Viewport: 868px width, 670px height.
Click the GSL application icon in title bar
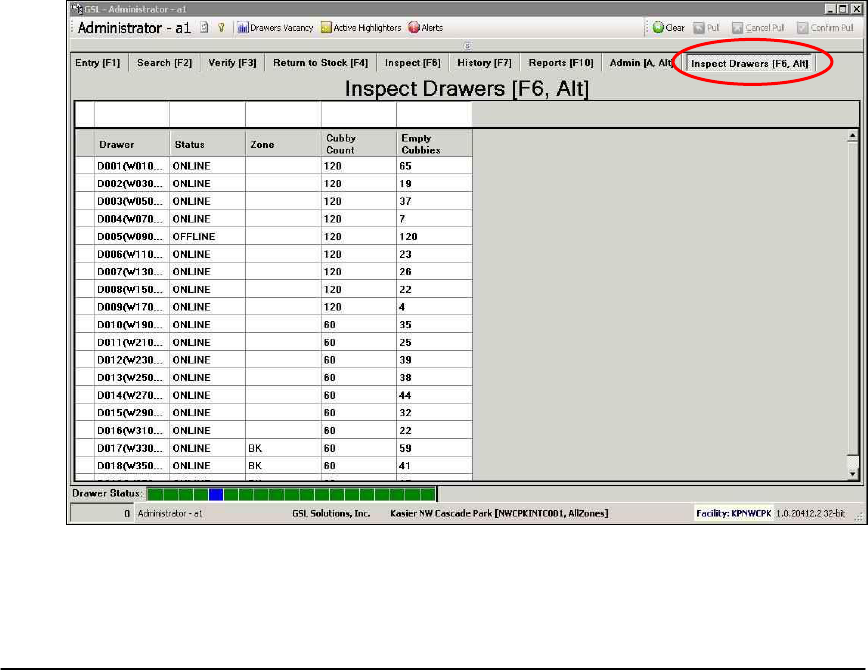coord(76,9)
